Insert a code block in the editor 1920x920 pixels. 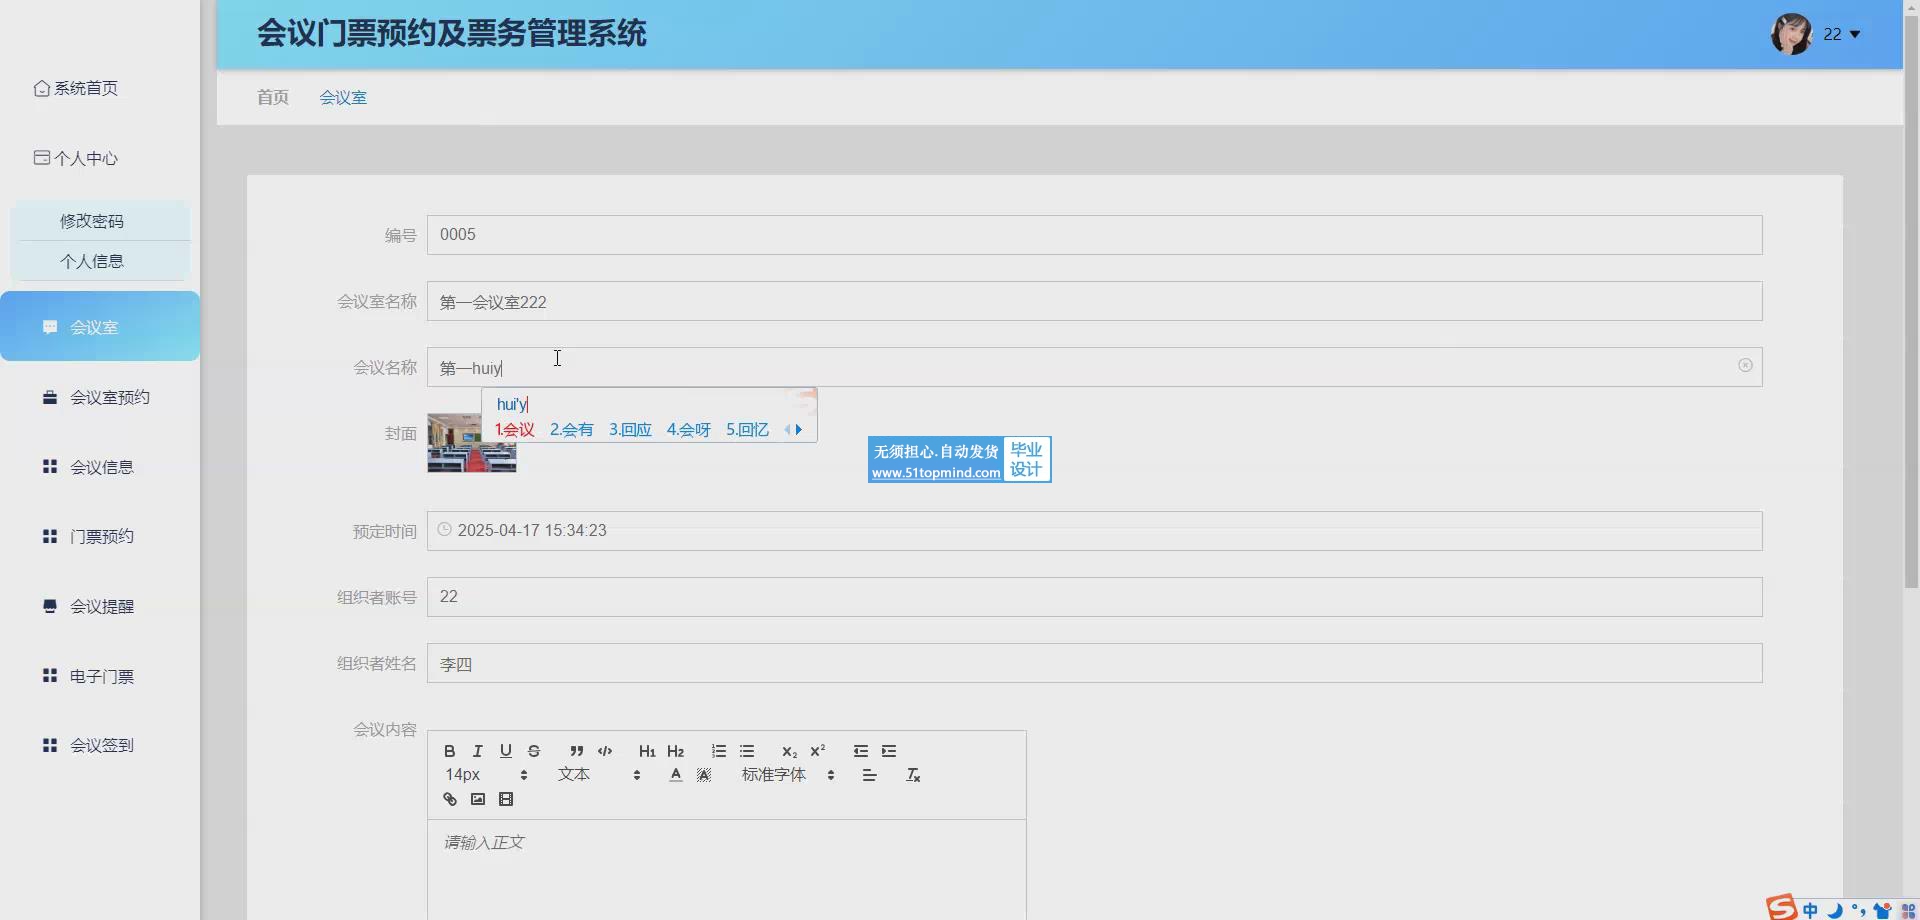(605, 751)
